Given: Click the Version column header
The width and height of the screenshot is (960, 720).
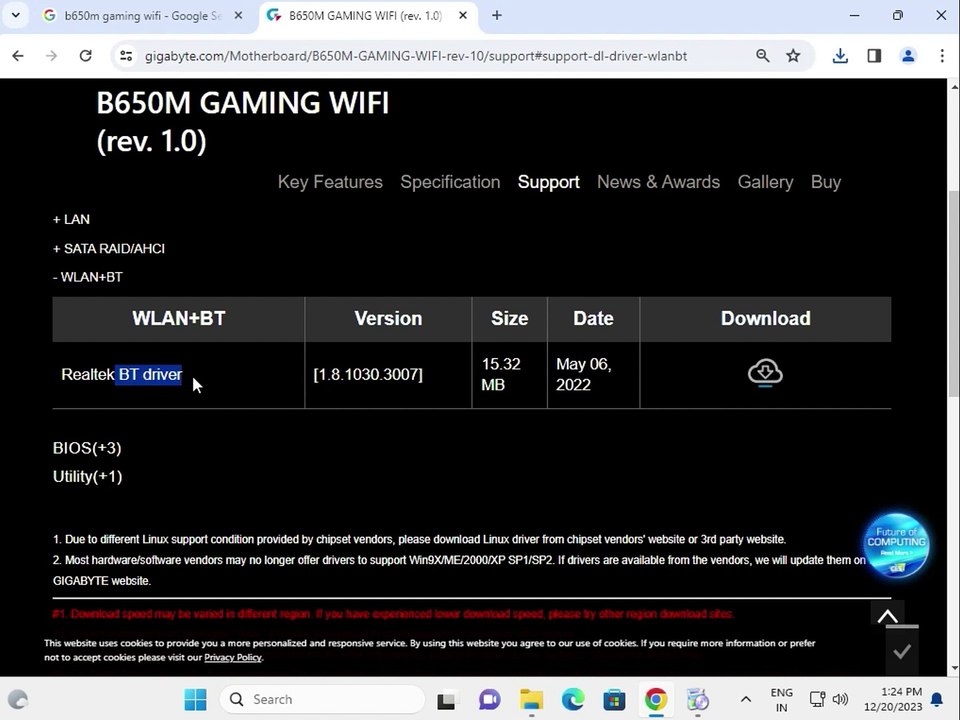Looking at the screenshot, I should (x=388, y=318).
